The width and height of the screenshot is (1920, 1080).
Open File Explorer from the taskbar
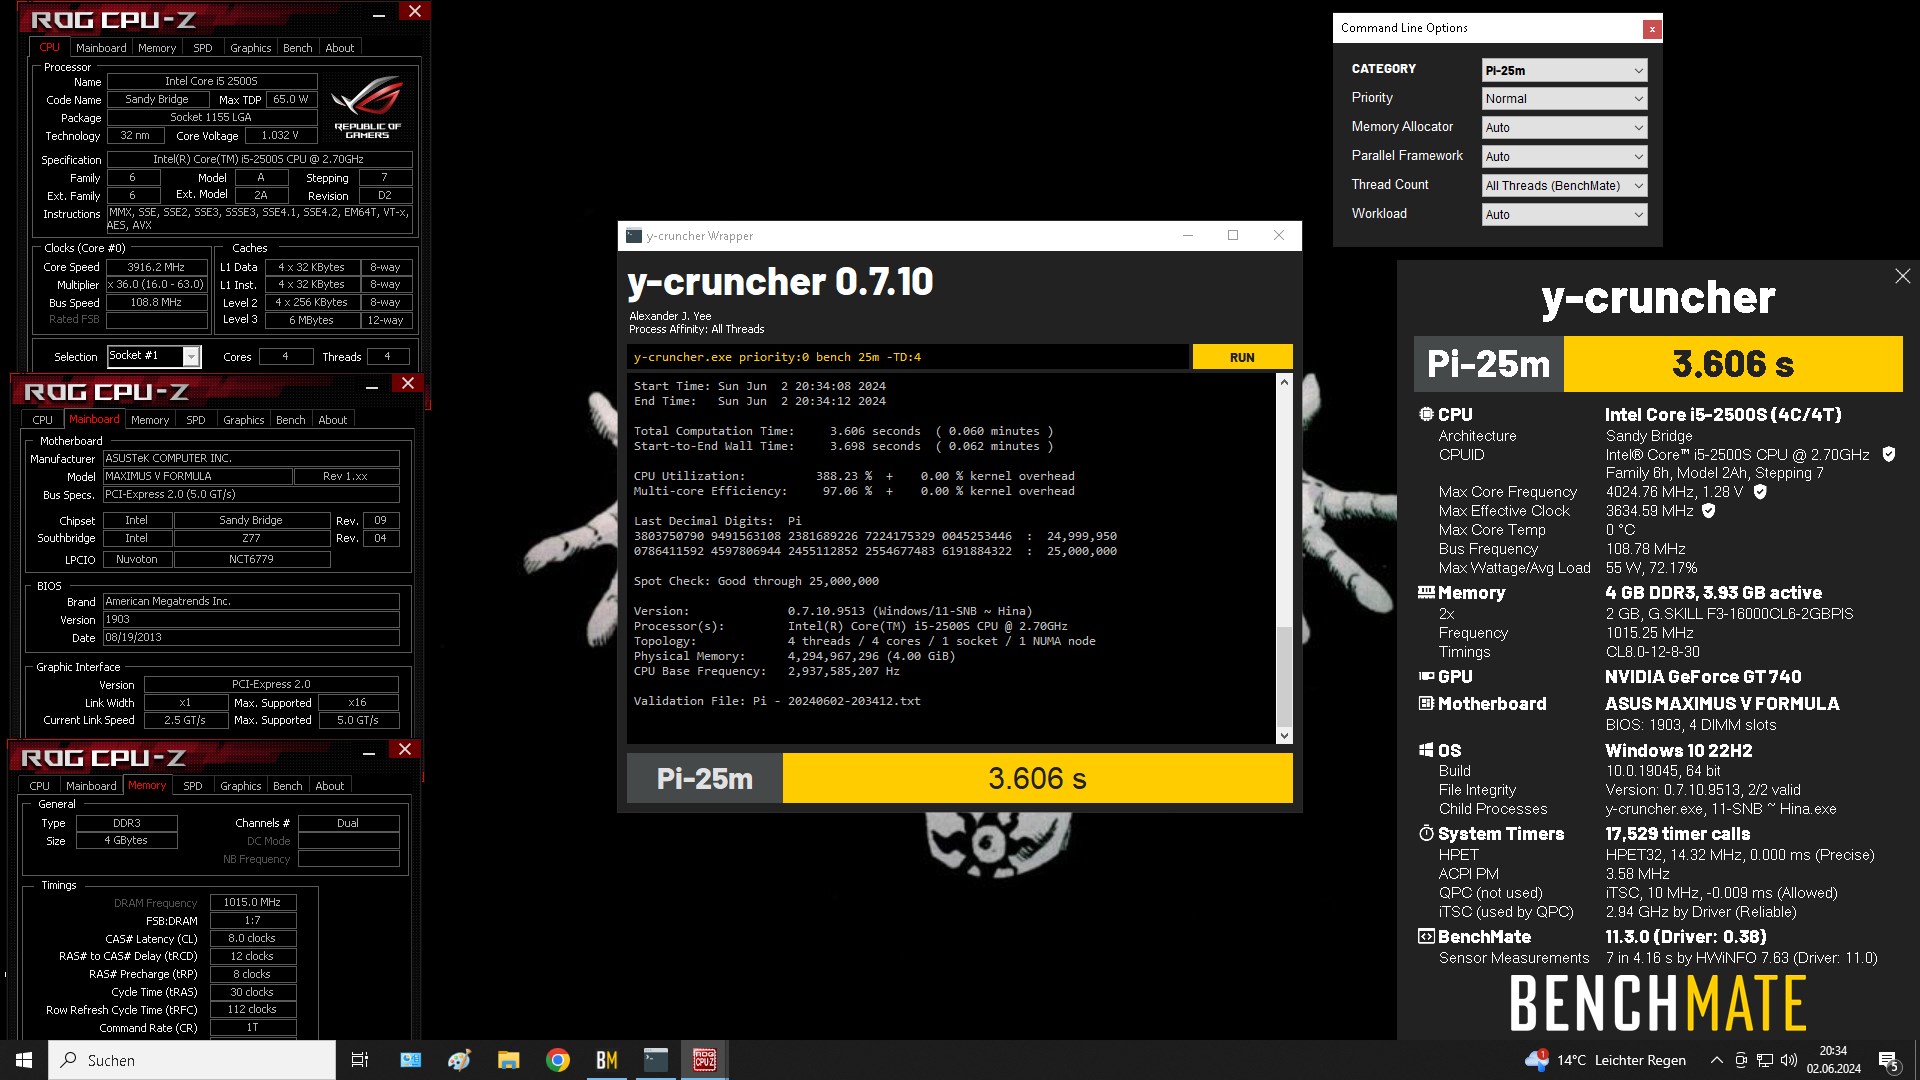509,1060
